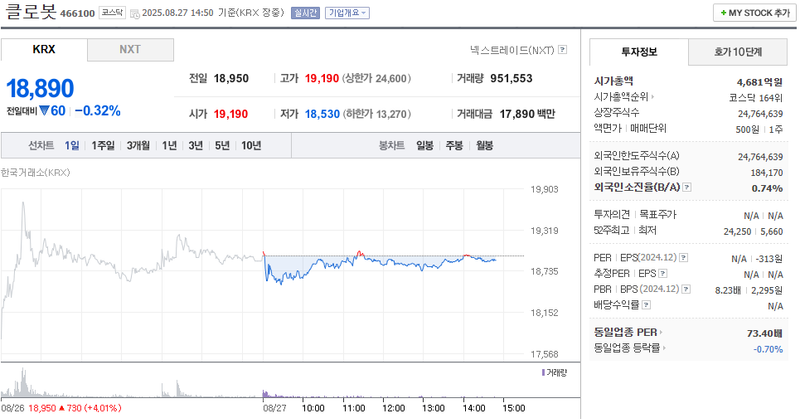The image size is (800, 419).
Task: Click the 코스닥 market badge
Action: click(x=112, y=13)
